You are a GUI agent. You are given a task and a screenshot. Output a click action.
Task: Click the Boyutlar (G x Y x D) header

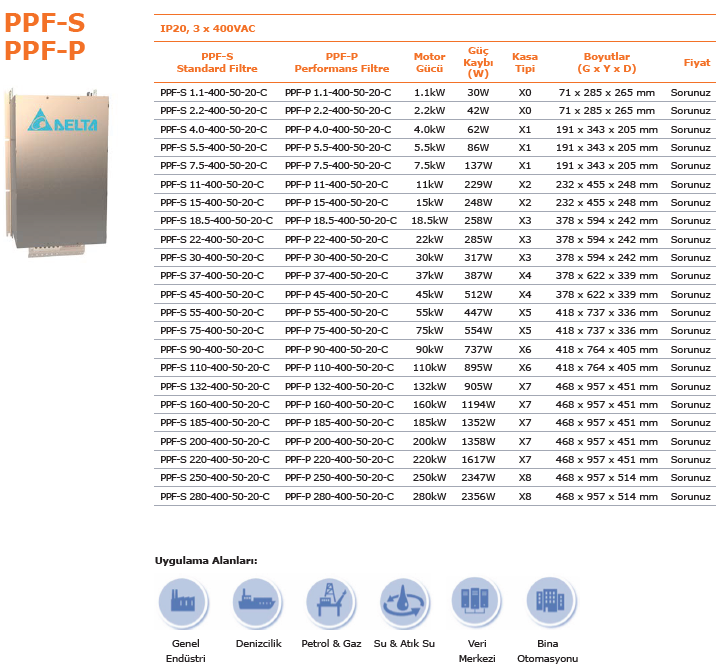point(607,62)
